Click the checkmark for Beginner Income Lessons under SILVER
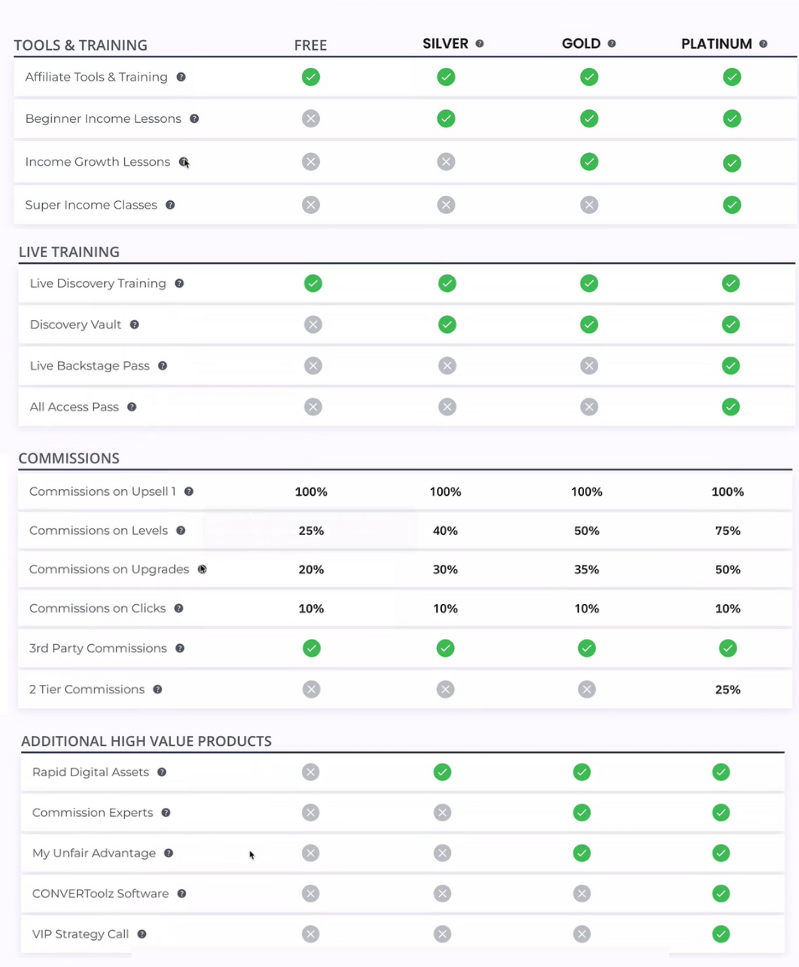 click(446, 118)
